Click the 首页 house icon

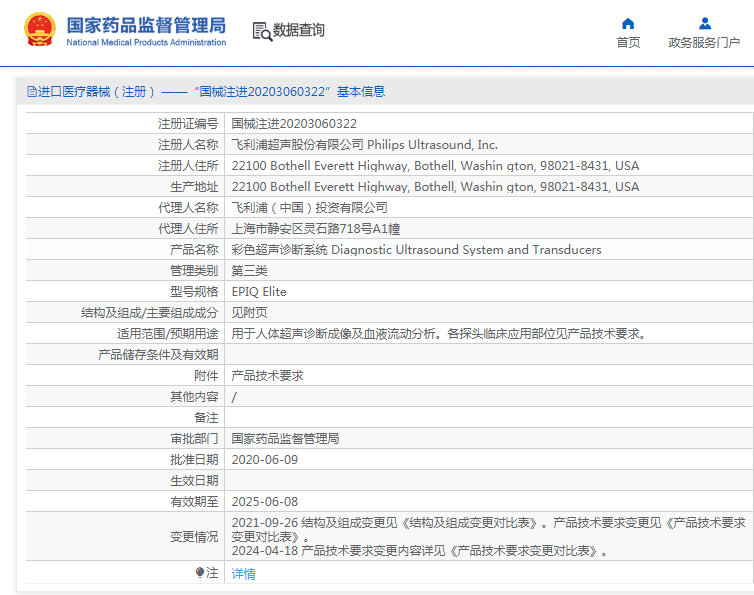pos(628,24)
